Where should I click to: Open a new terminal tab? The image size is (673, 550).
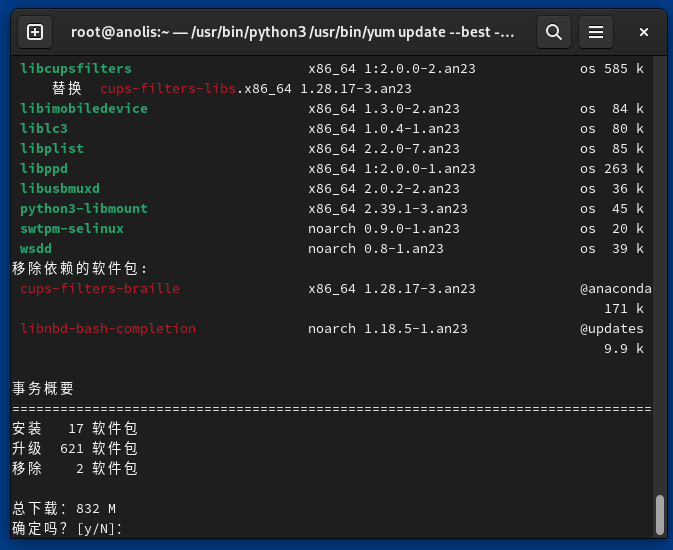[35, 32]
